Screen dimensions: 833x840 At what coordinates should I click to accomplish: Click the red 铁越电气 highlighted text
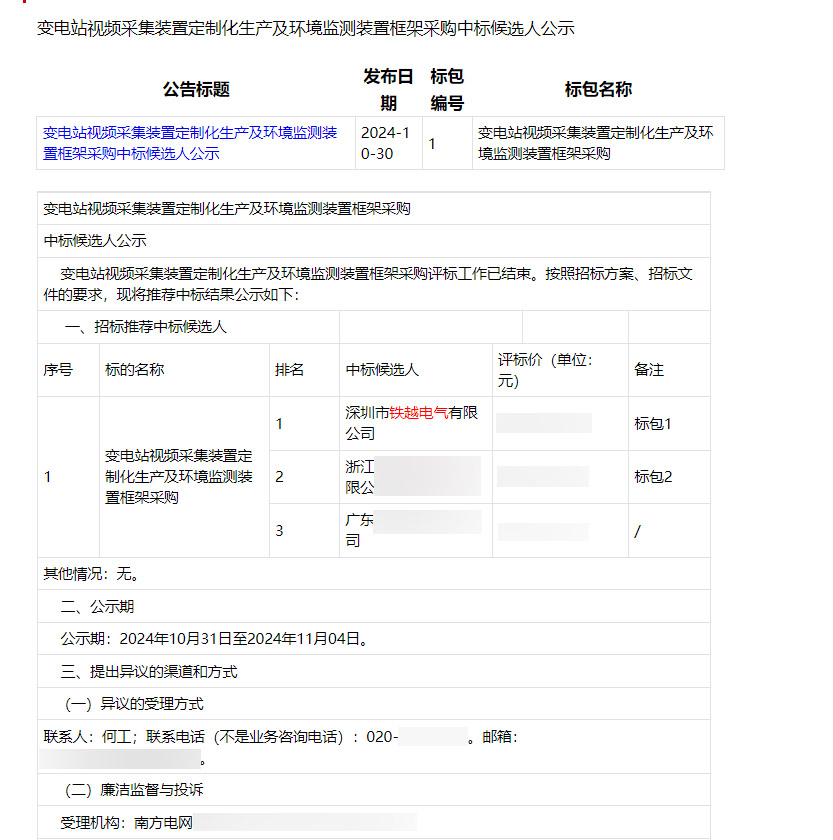[418, 412]
